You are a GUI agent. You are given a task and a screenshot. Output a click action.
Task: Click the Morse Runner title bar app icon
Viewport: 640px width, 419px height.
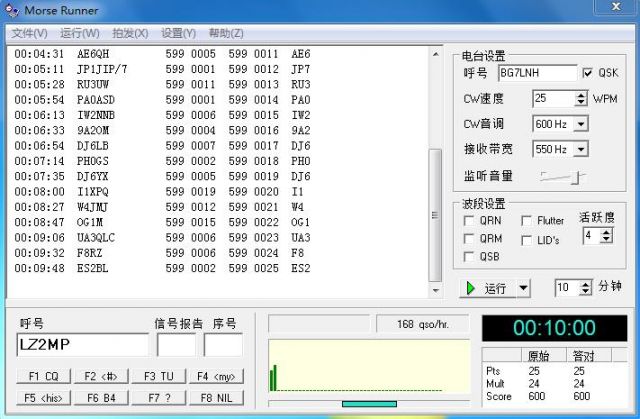pyautogui.click(x=12, y=10)
